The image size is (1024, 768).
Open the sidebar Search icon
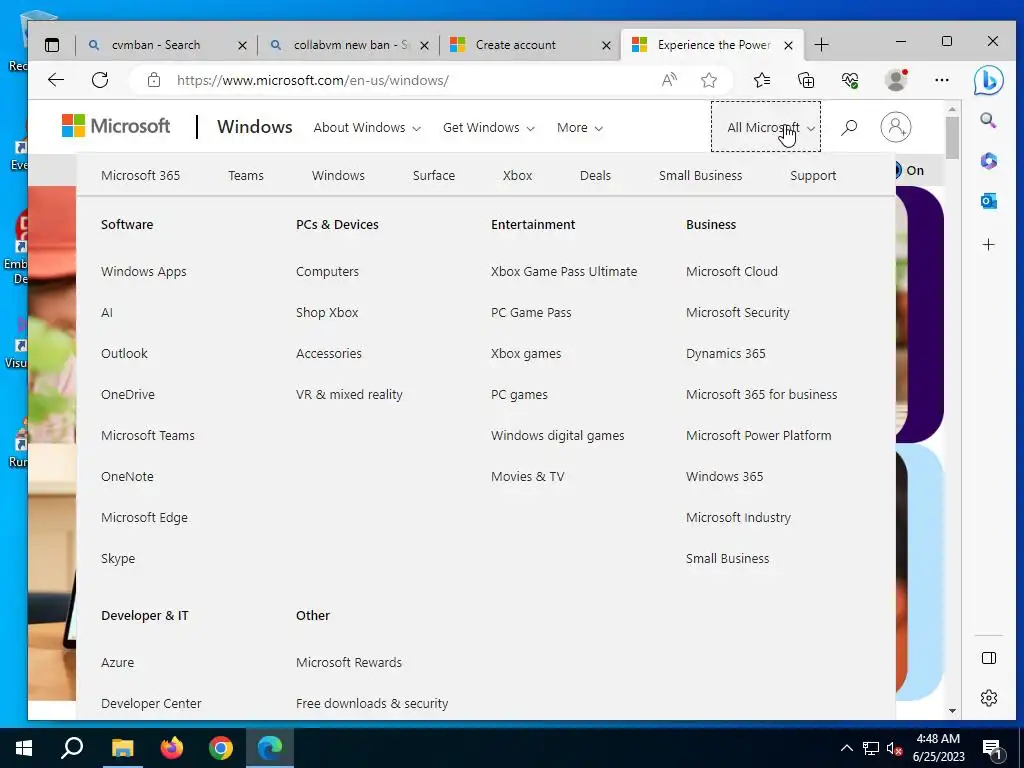(x=988, y=120)
